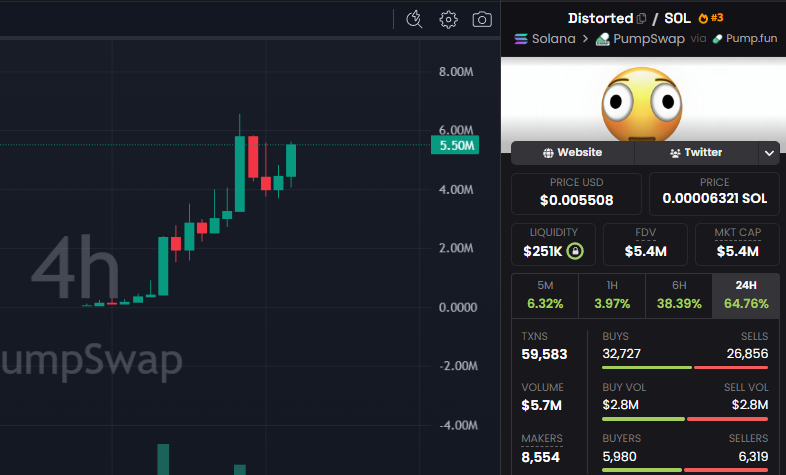Screen dimensions: 786x475
Task: Open chart settings gear icon
Action: coord(448,20)
